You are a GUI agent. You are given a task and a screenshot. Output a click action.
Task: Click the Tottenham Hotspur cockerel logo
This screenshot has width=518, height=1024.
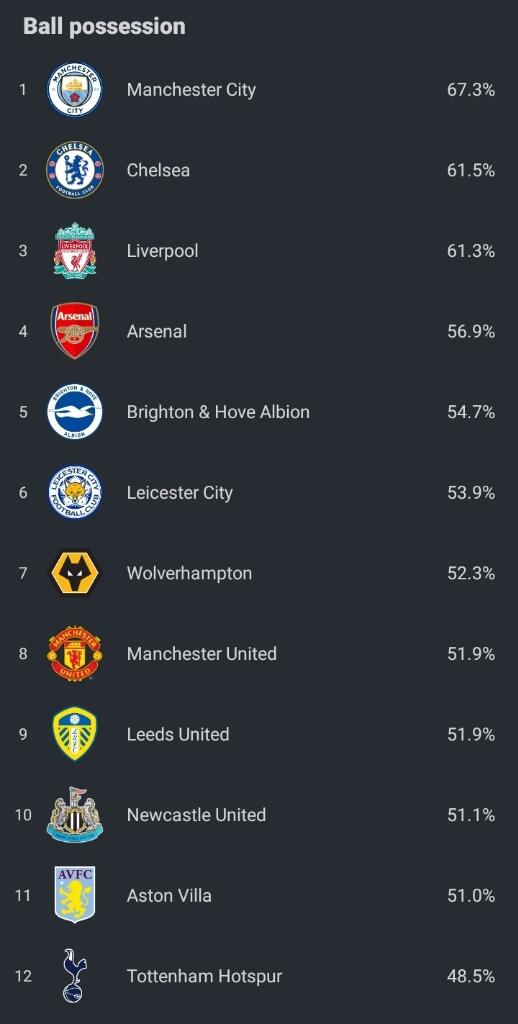pos(74,976)
